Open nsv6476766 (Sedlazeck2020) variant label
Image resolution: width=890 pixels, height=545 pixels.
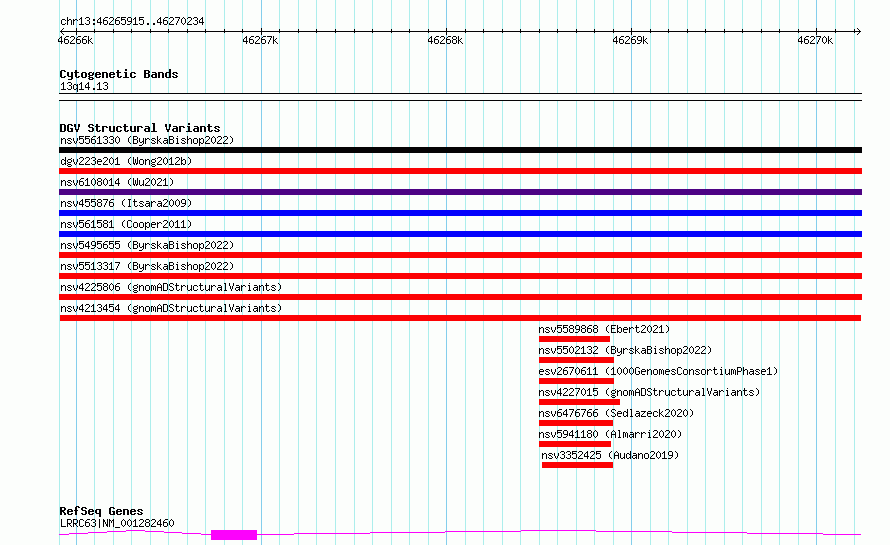pyautogui.click(x=616, y=413)
